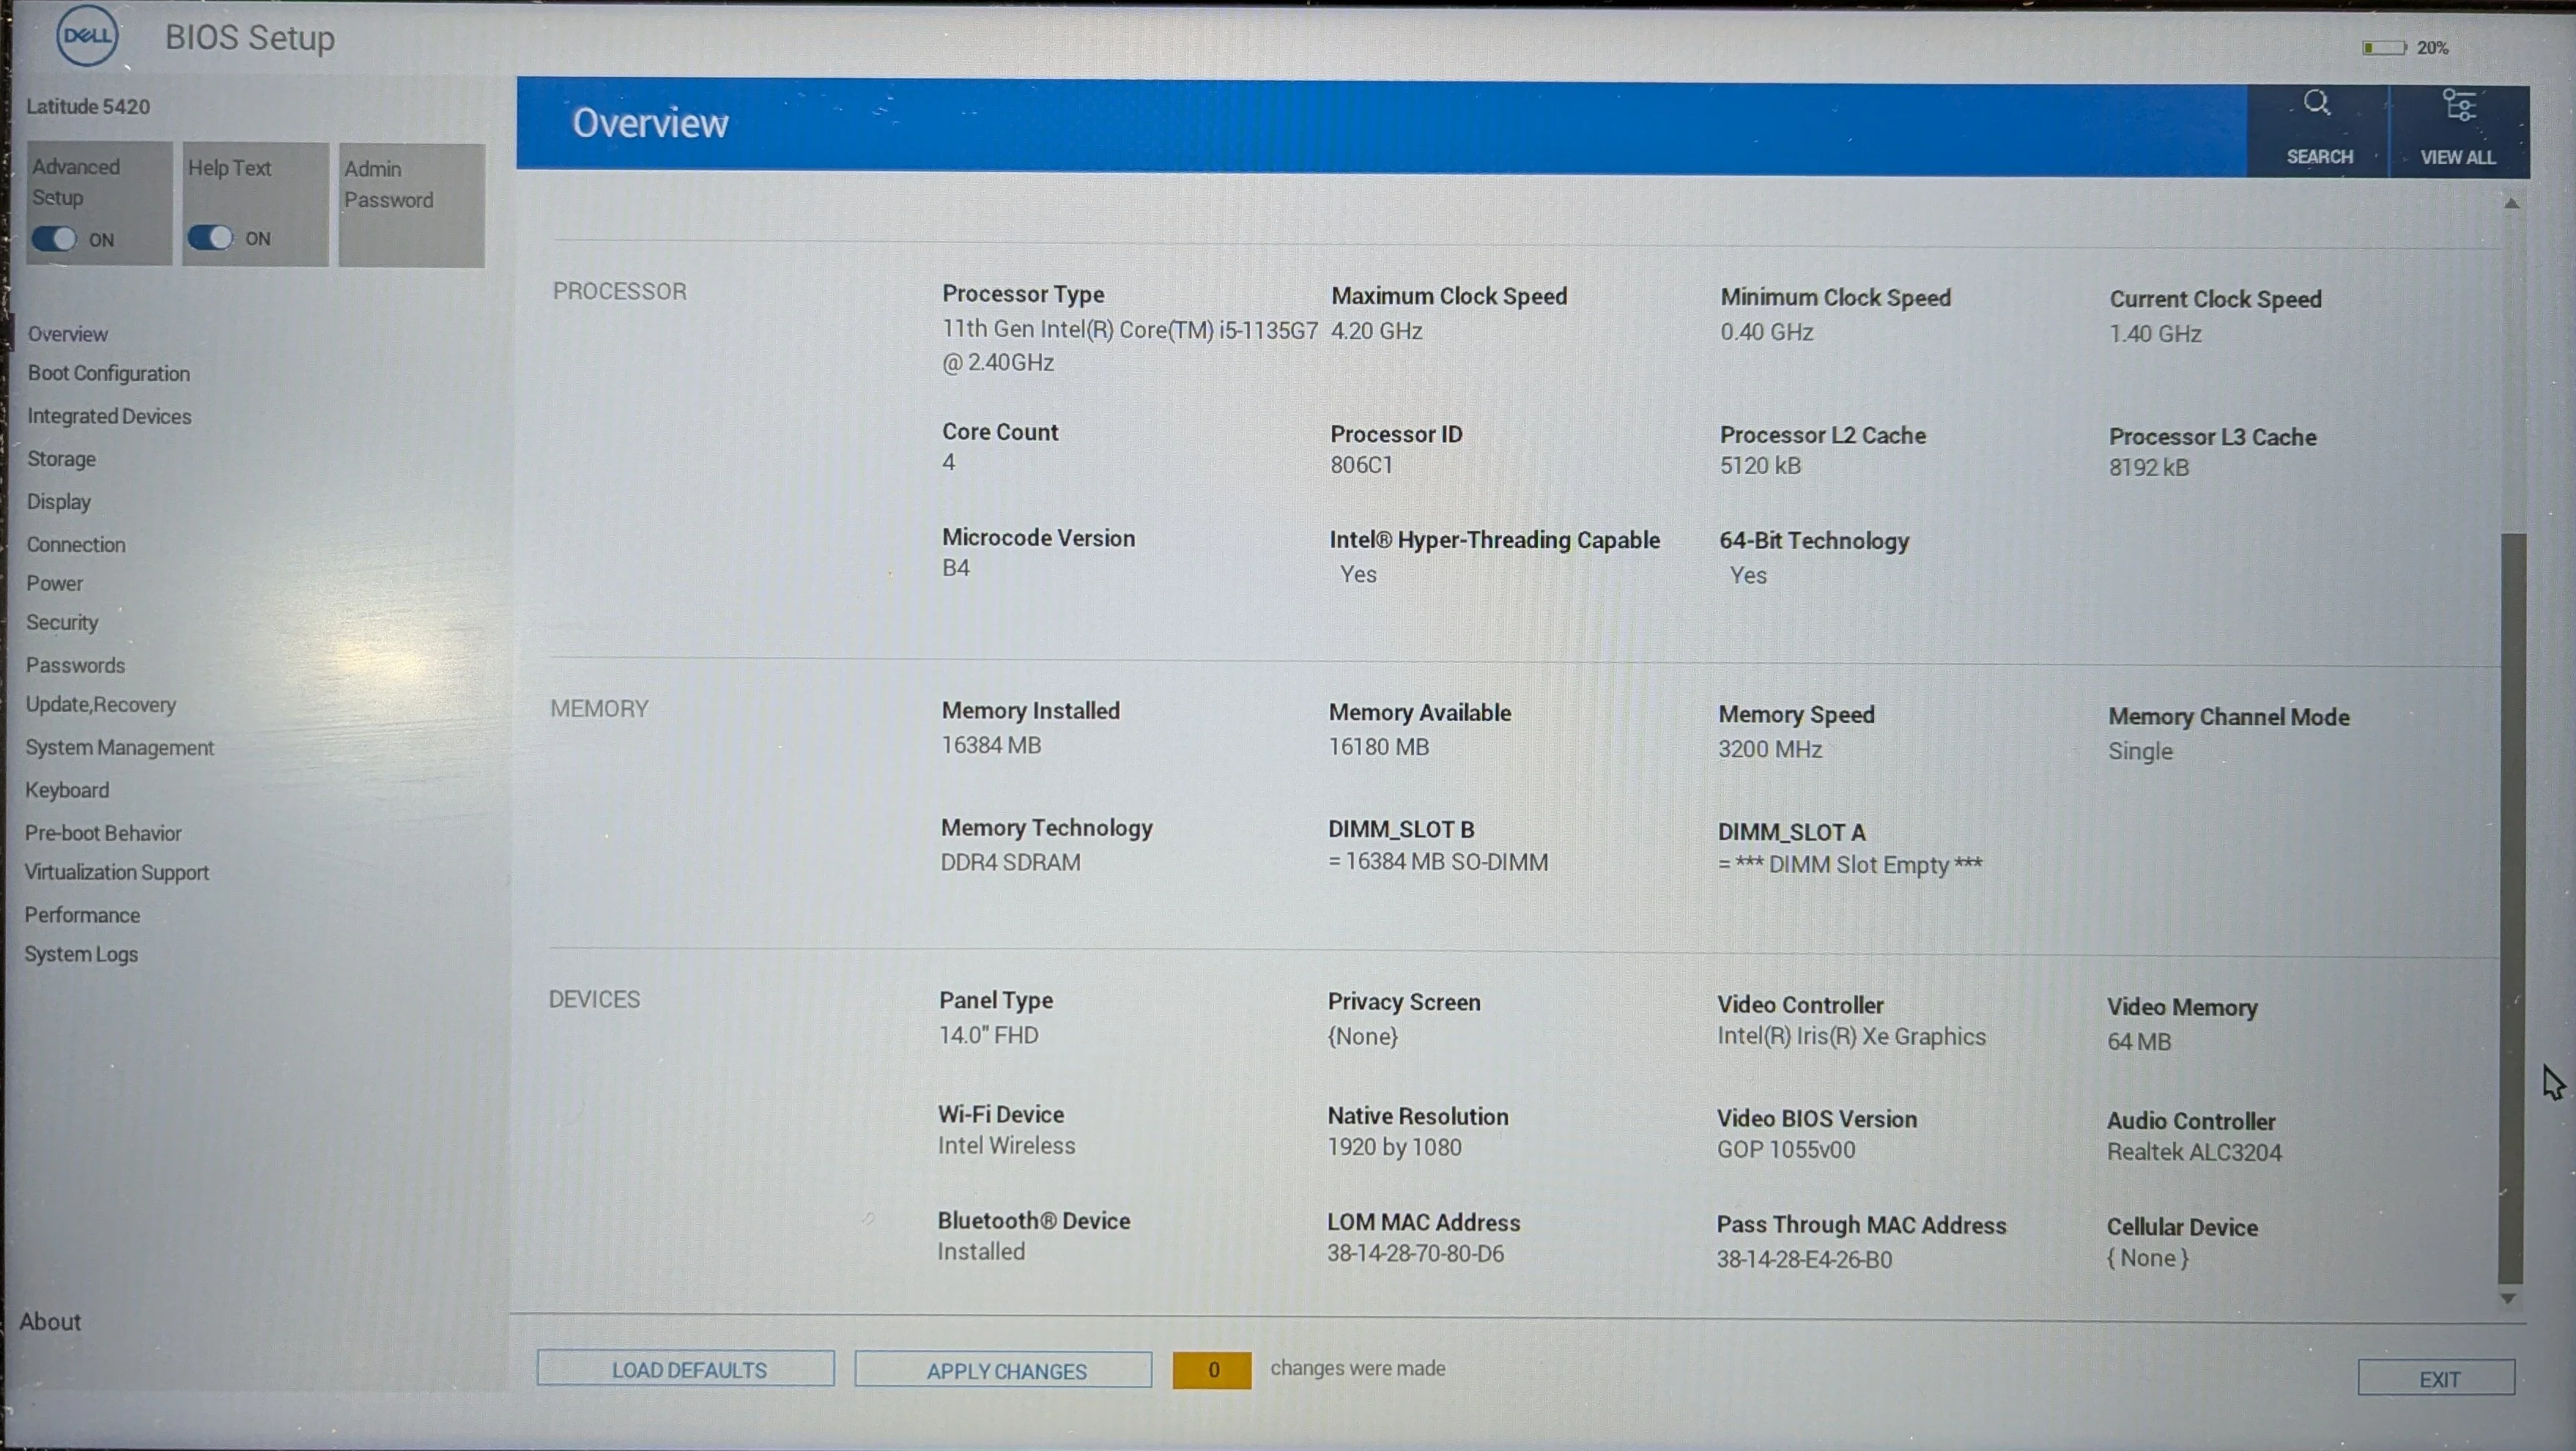Screen dimensions: 2576x1451
Task: Click LOM MAC Address 38-14-28-70-80-D6
Action: (1415, 1254)
